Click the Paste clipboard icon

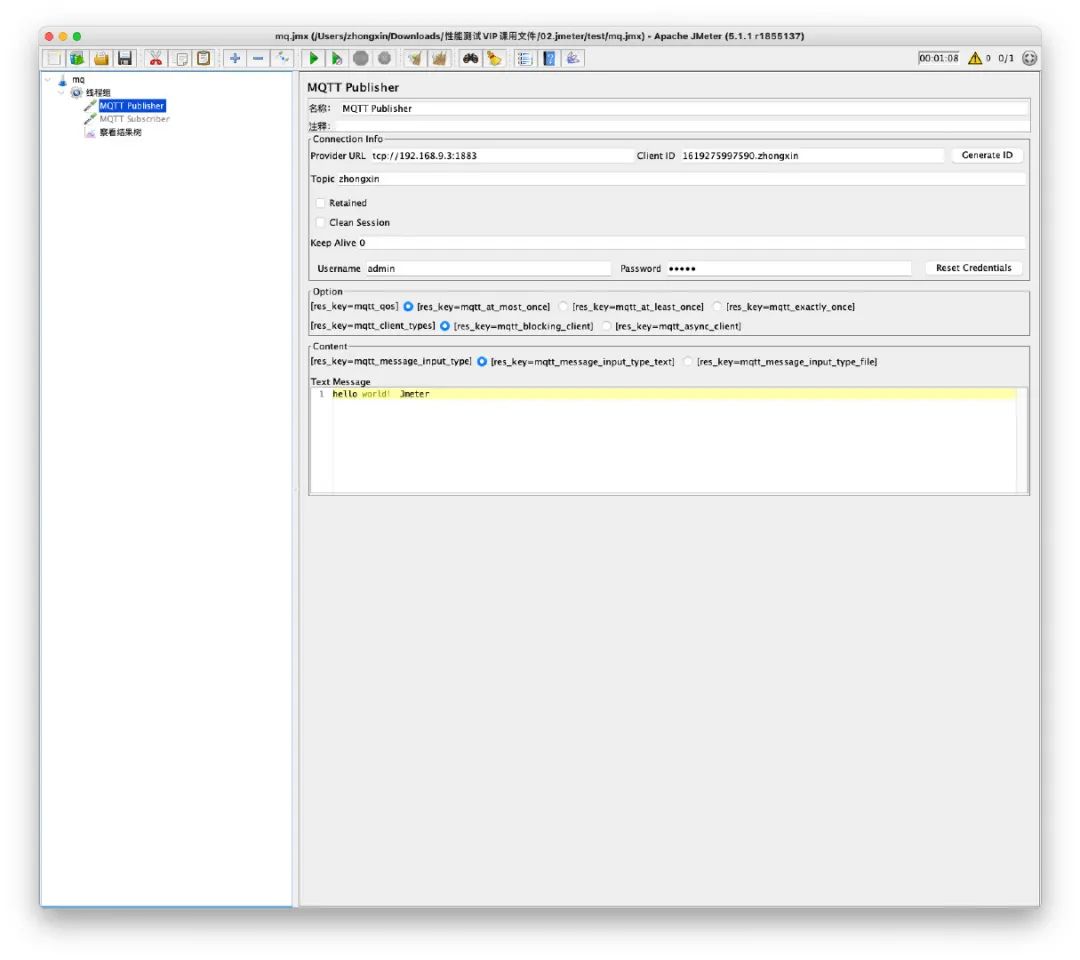204,59
